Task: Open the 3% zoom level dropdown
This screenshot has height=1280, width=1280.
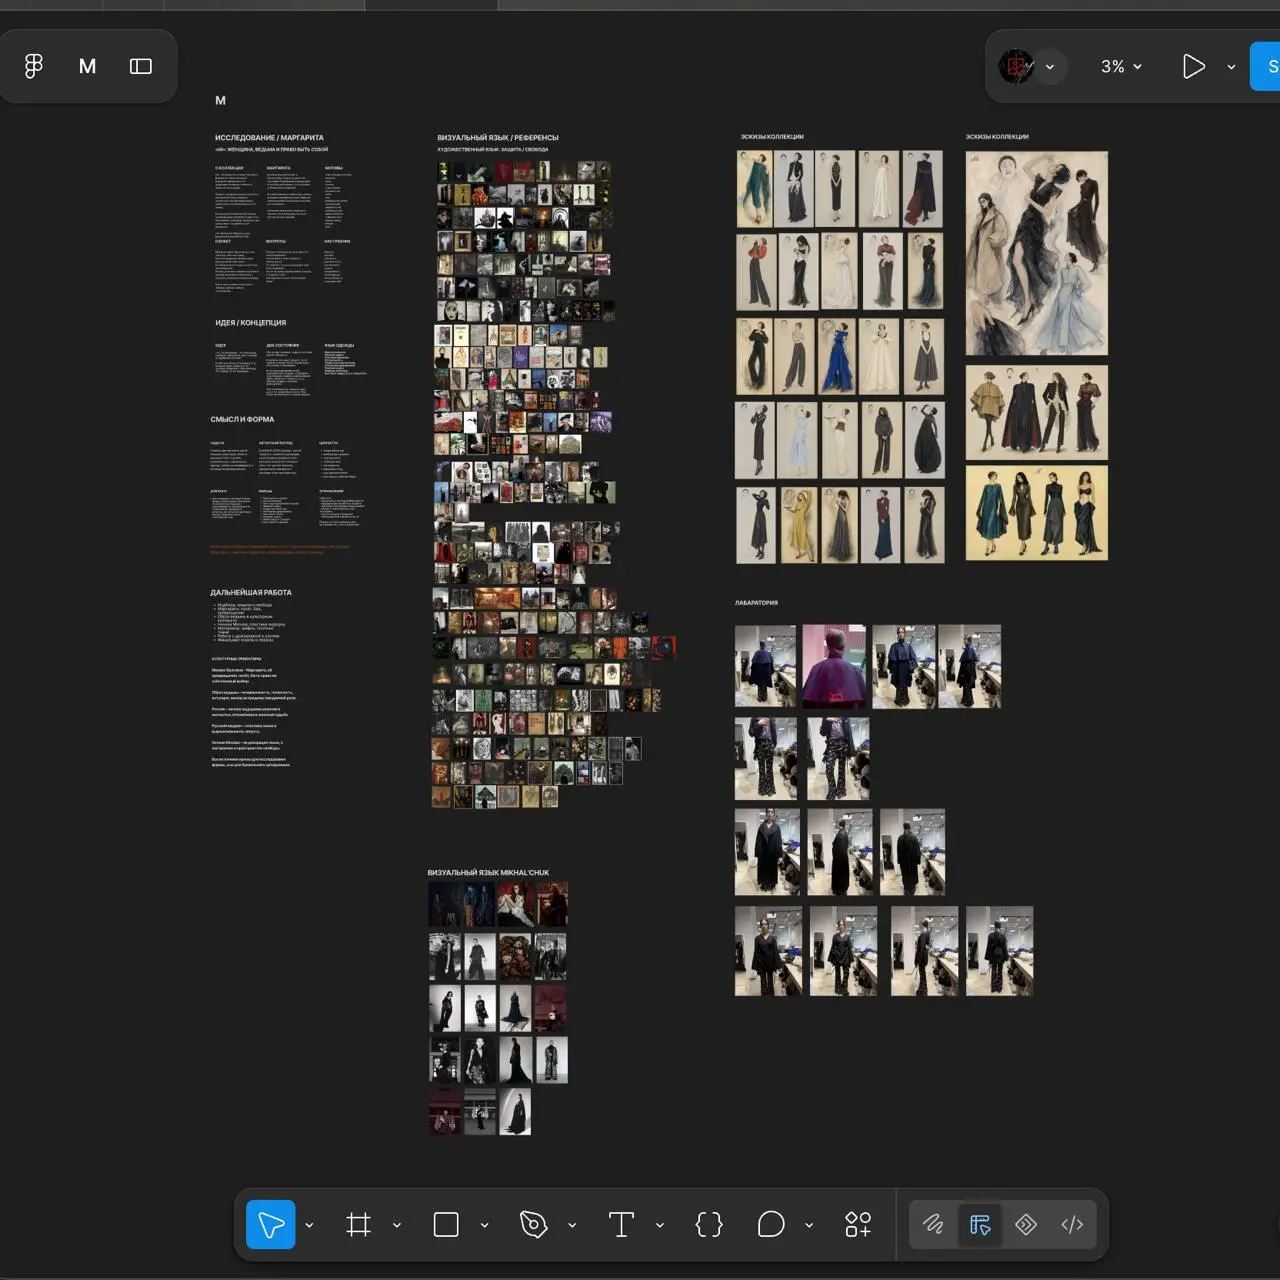Action: [1121, 67]
